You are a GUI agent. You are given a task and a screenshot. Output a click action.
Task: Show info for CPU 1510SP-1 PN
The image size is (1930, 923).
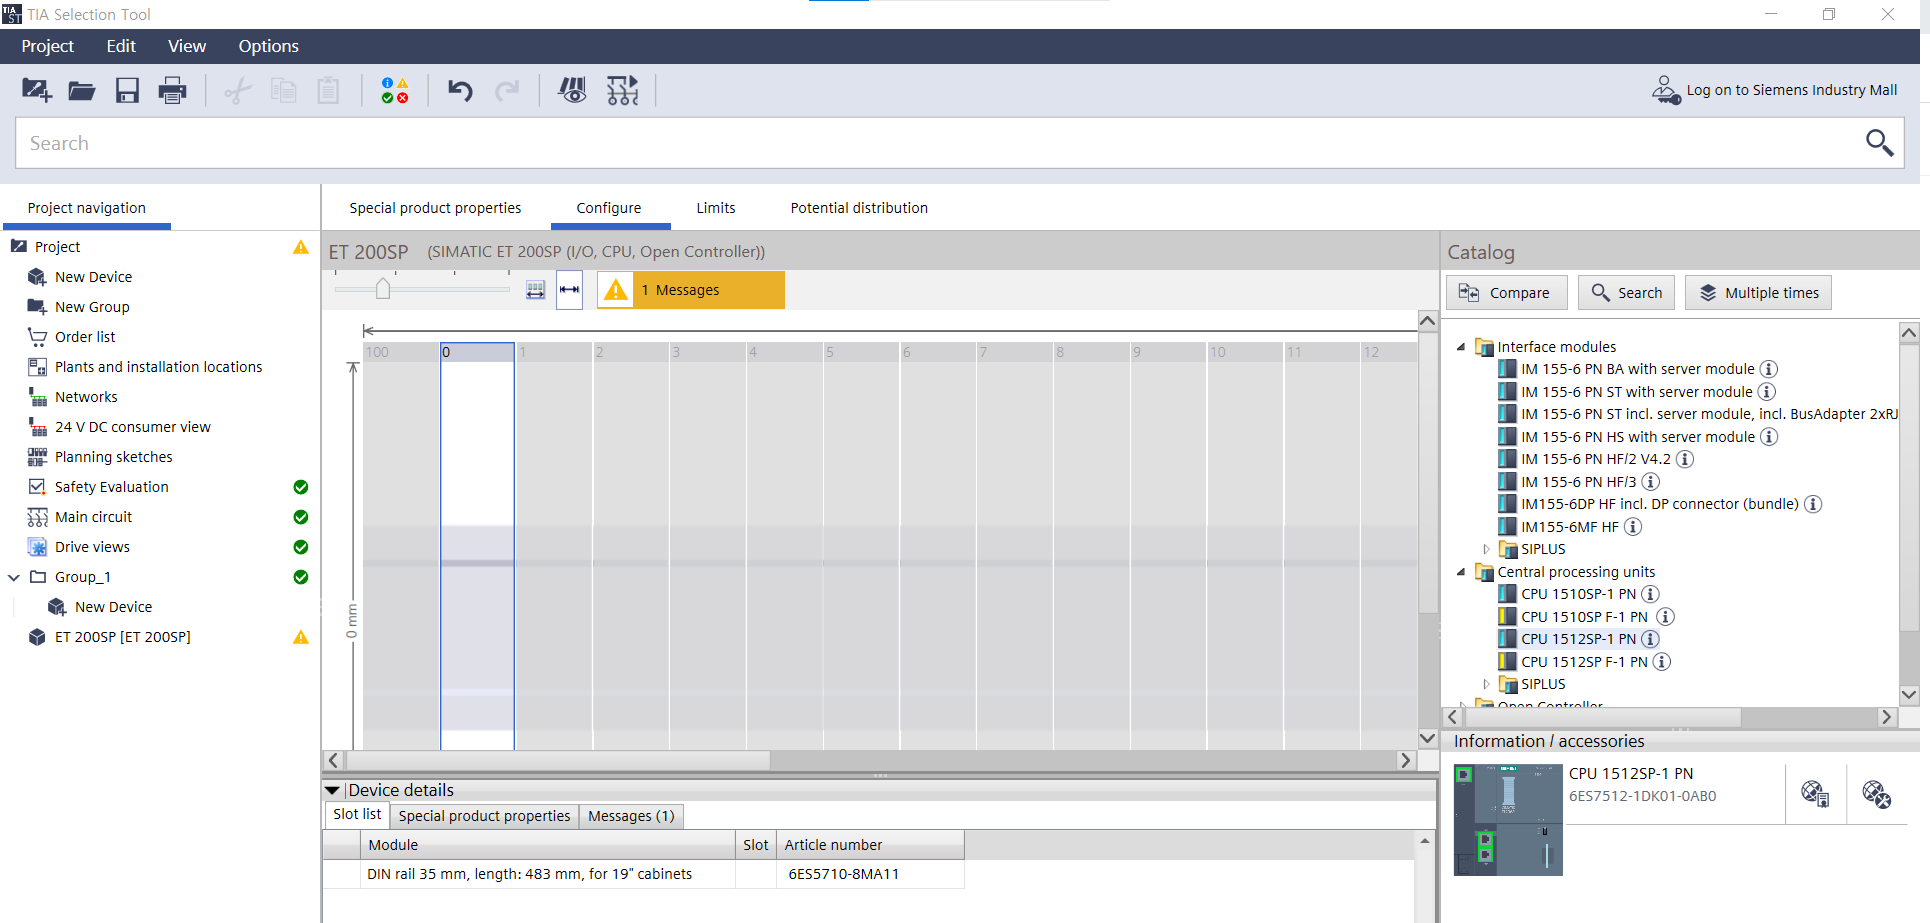(x=1650, y=594)
